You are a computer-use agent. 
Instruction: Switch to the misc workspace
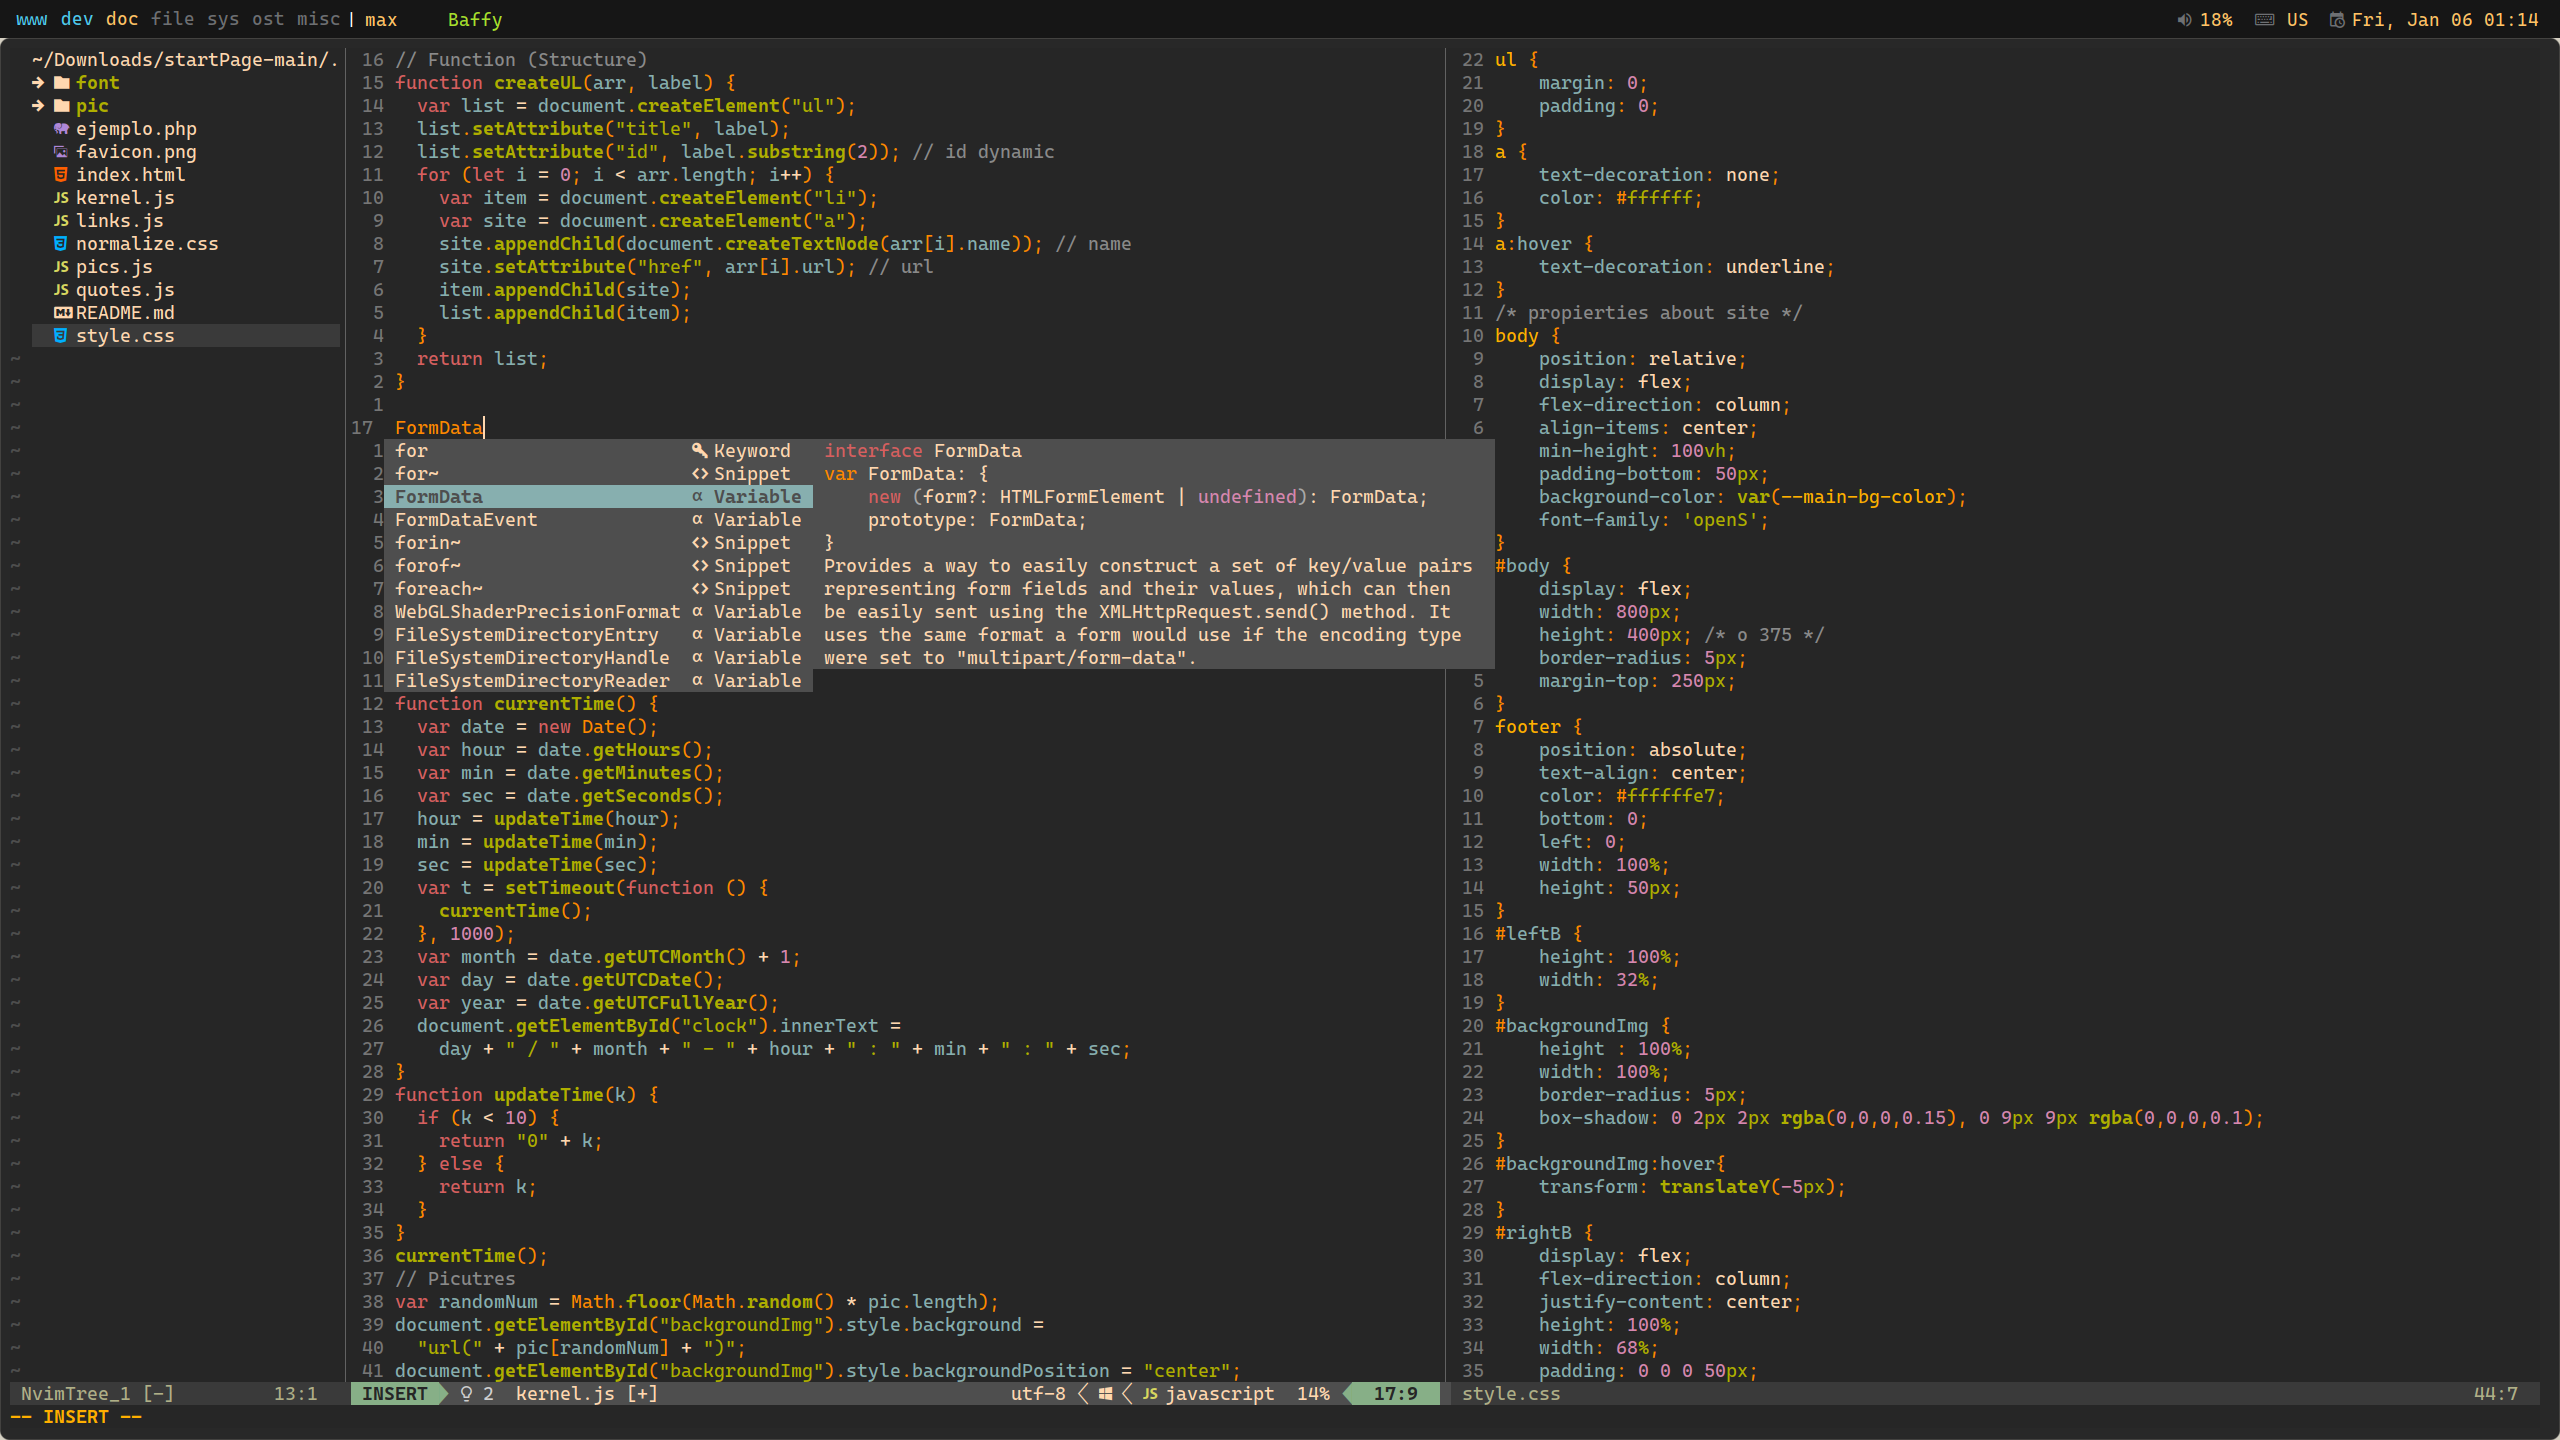tap(318, 19)
